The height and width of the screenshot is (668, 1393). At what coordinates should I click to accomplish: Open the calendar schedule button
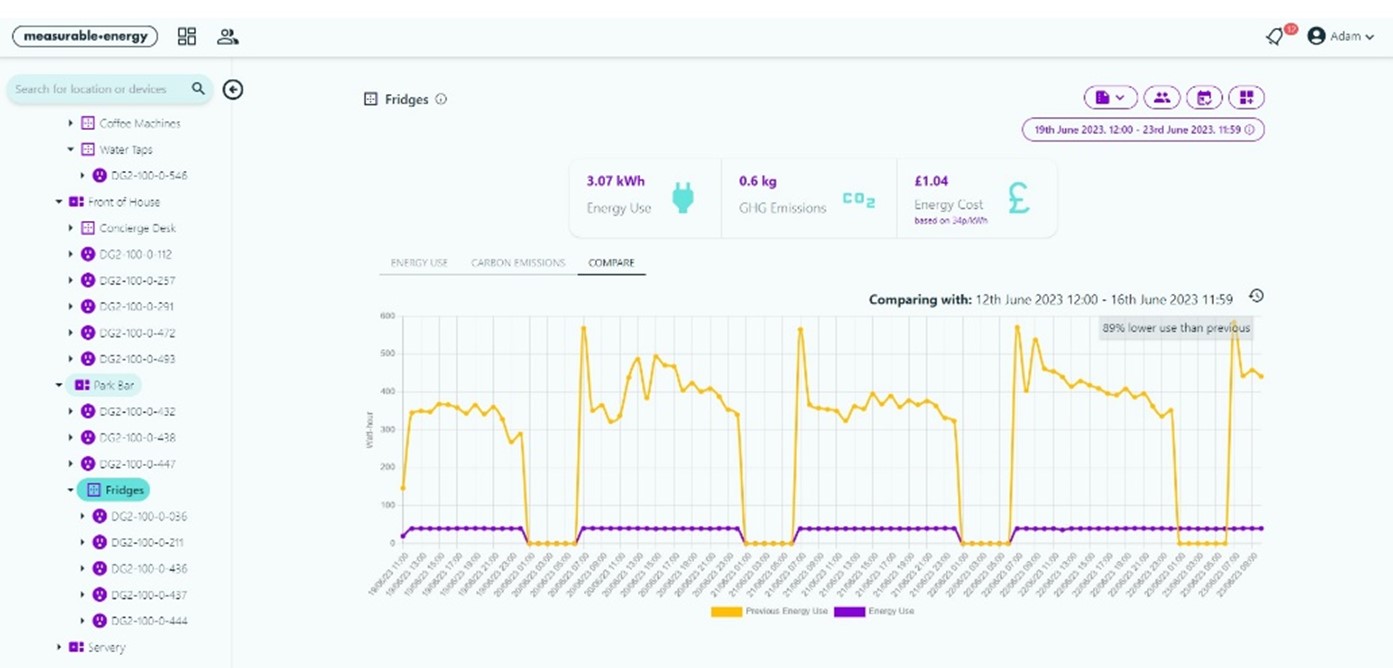click(1204, 97)
